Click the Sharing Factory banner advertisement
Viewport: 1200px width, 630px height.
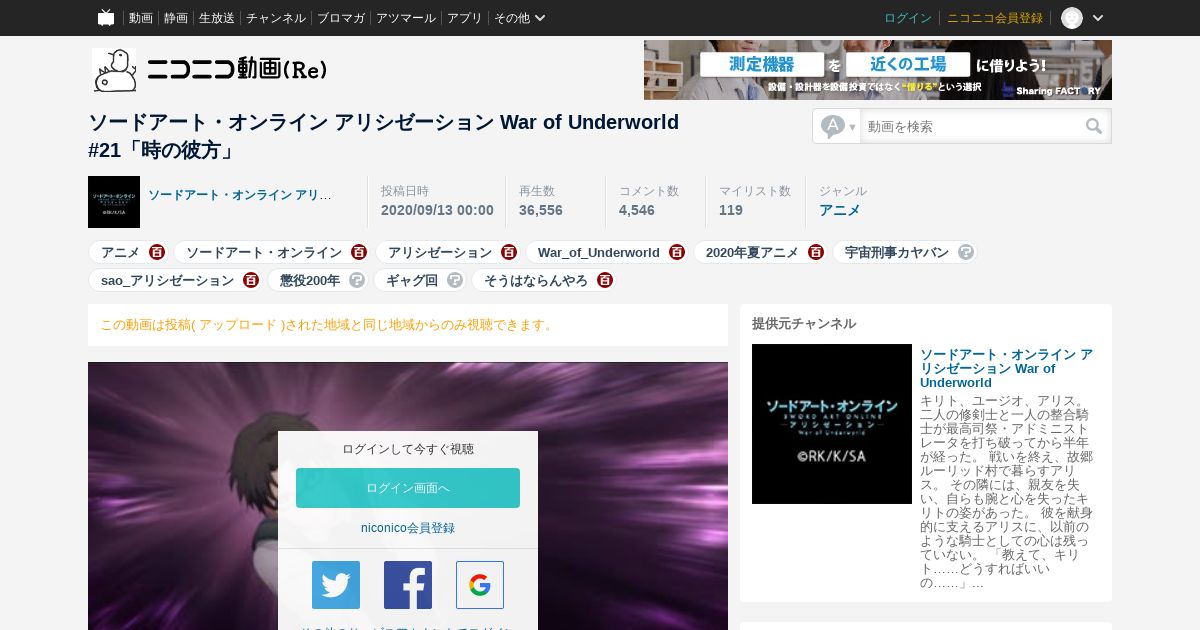click(x=878, y=70)
